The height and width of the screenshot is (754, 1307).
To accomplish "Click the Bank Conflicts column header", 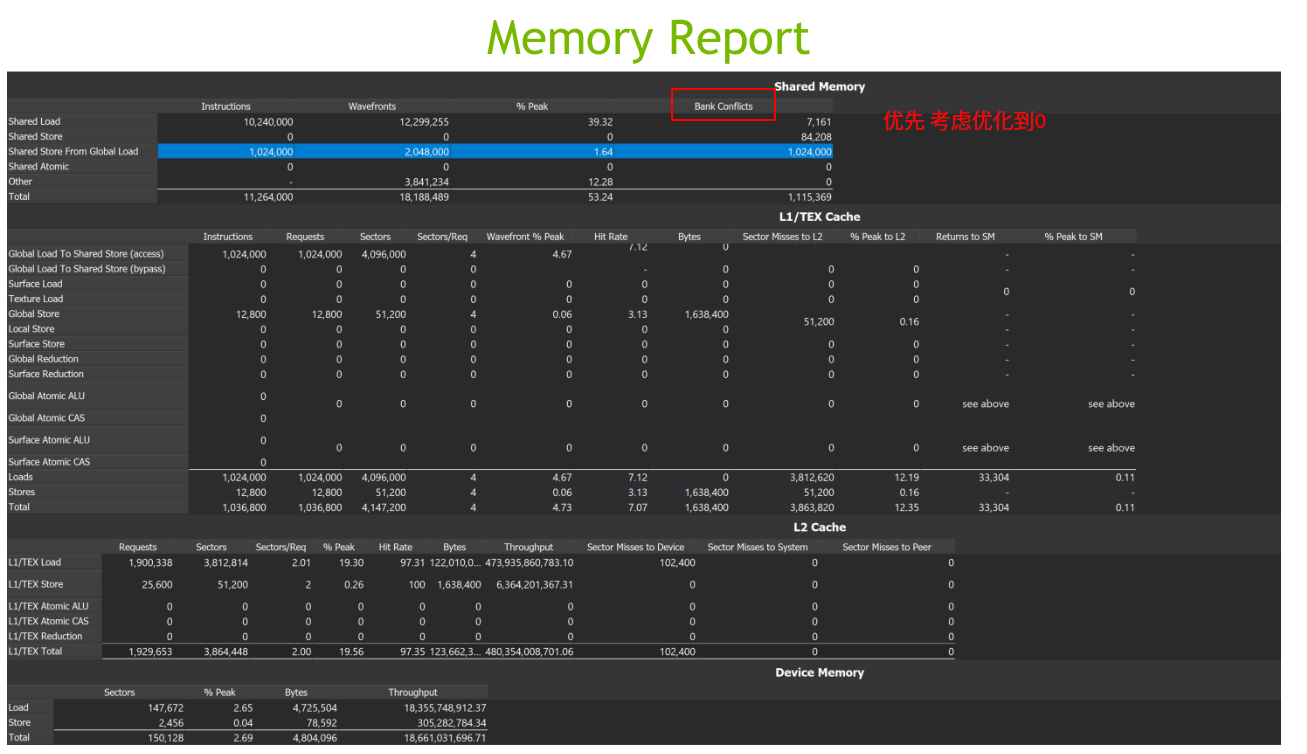I will [x=723, y=106].
